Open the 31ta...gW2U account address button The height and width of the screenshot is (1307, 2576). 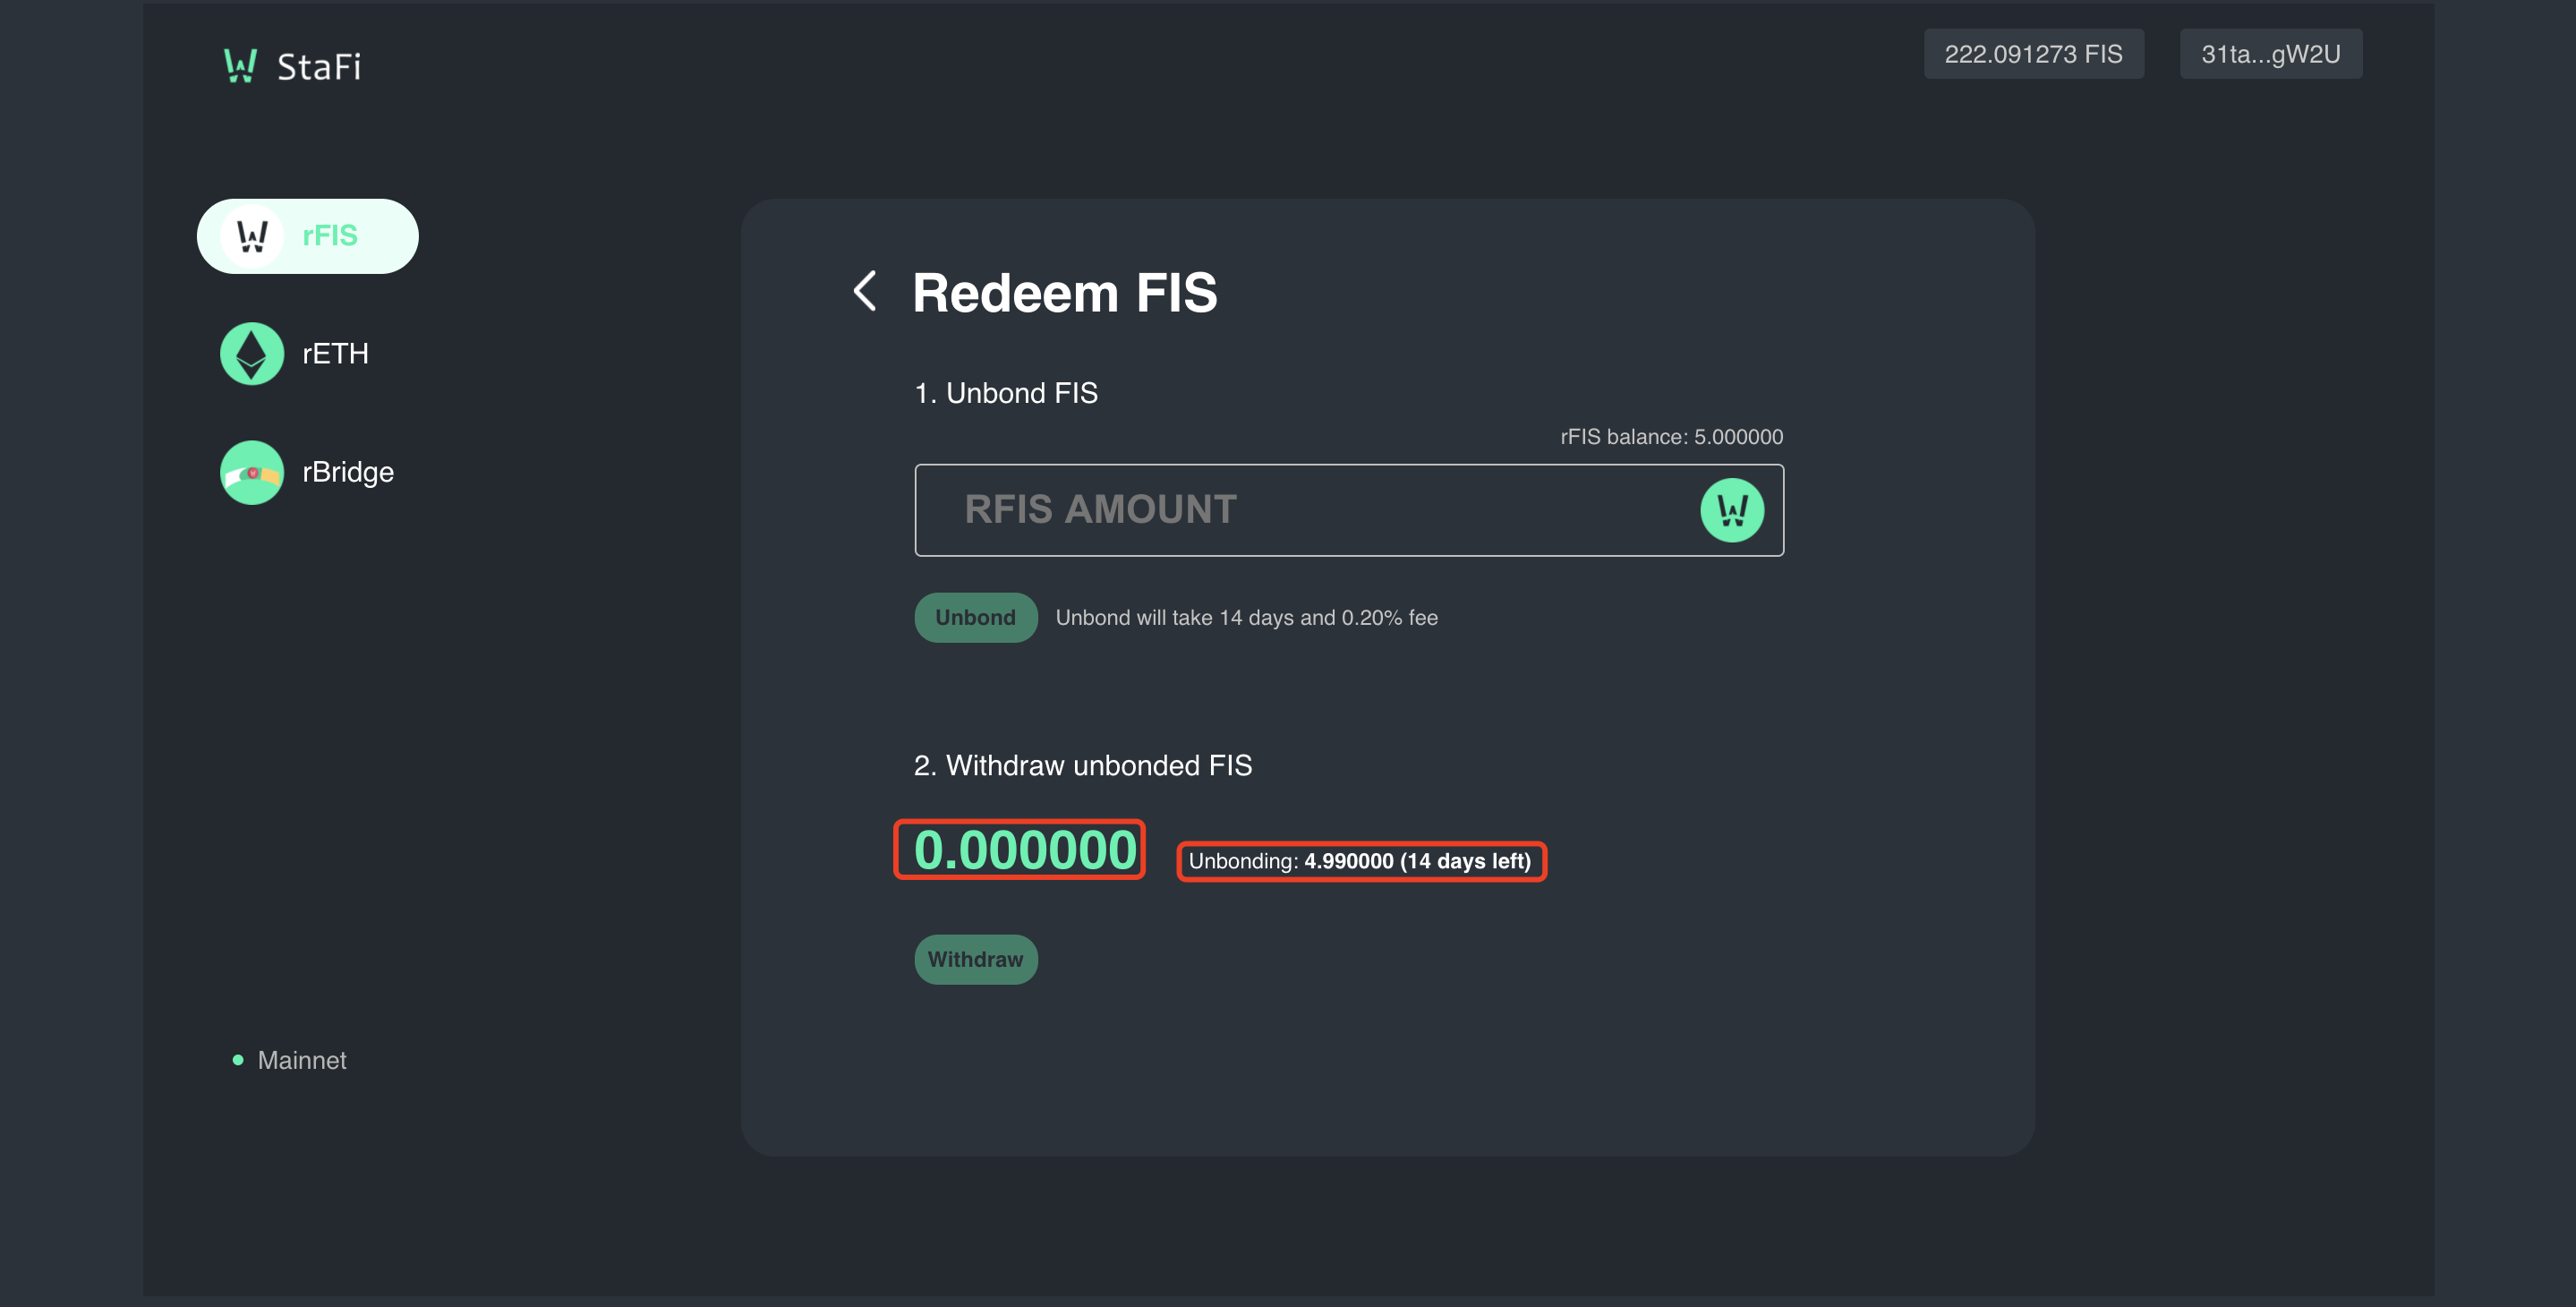coord(2270,54)
